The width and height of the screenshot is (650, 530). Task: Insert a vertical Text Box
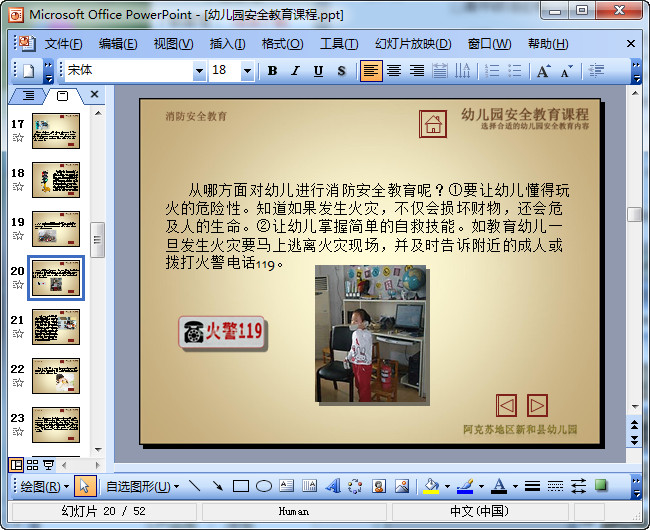[310, 486]
